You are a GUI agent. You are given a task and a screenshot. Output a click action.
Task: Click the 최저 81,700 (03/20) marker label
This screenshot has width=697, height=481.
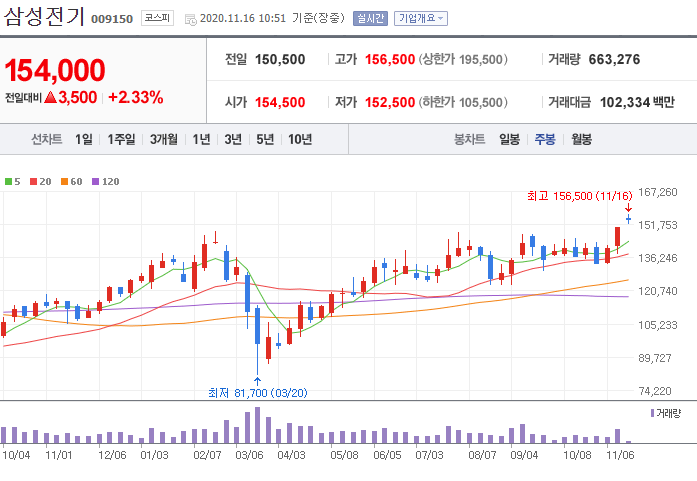pyautogui.click(x=258, y=393)
